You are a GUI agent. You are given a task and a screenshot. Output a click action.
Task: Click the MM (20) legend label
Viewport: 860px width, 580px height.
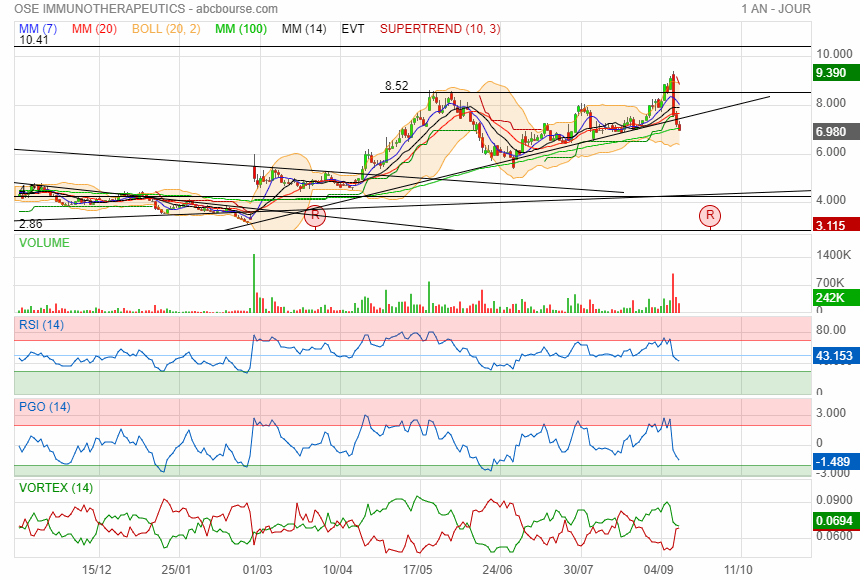pos(94,29)
